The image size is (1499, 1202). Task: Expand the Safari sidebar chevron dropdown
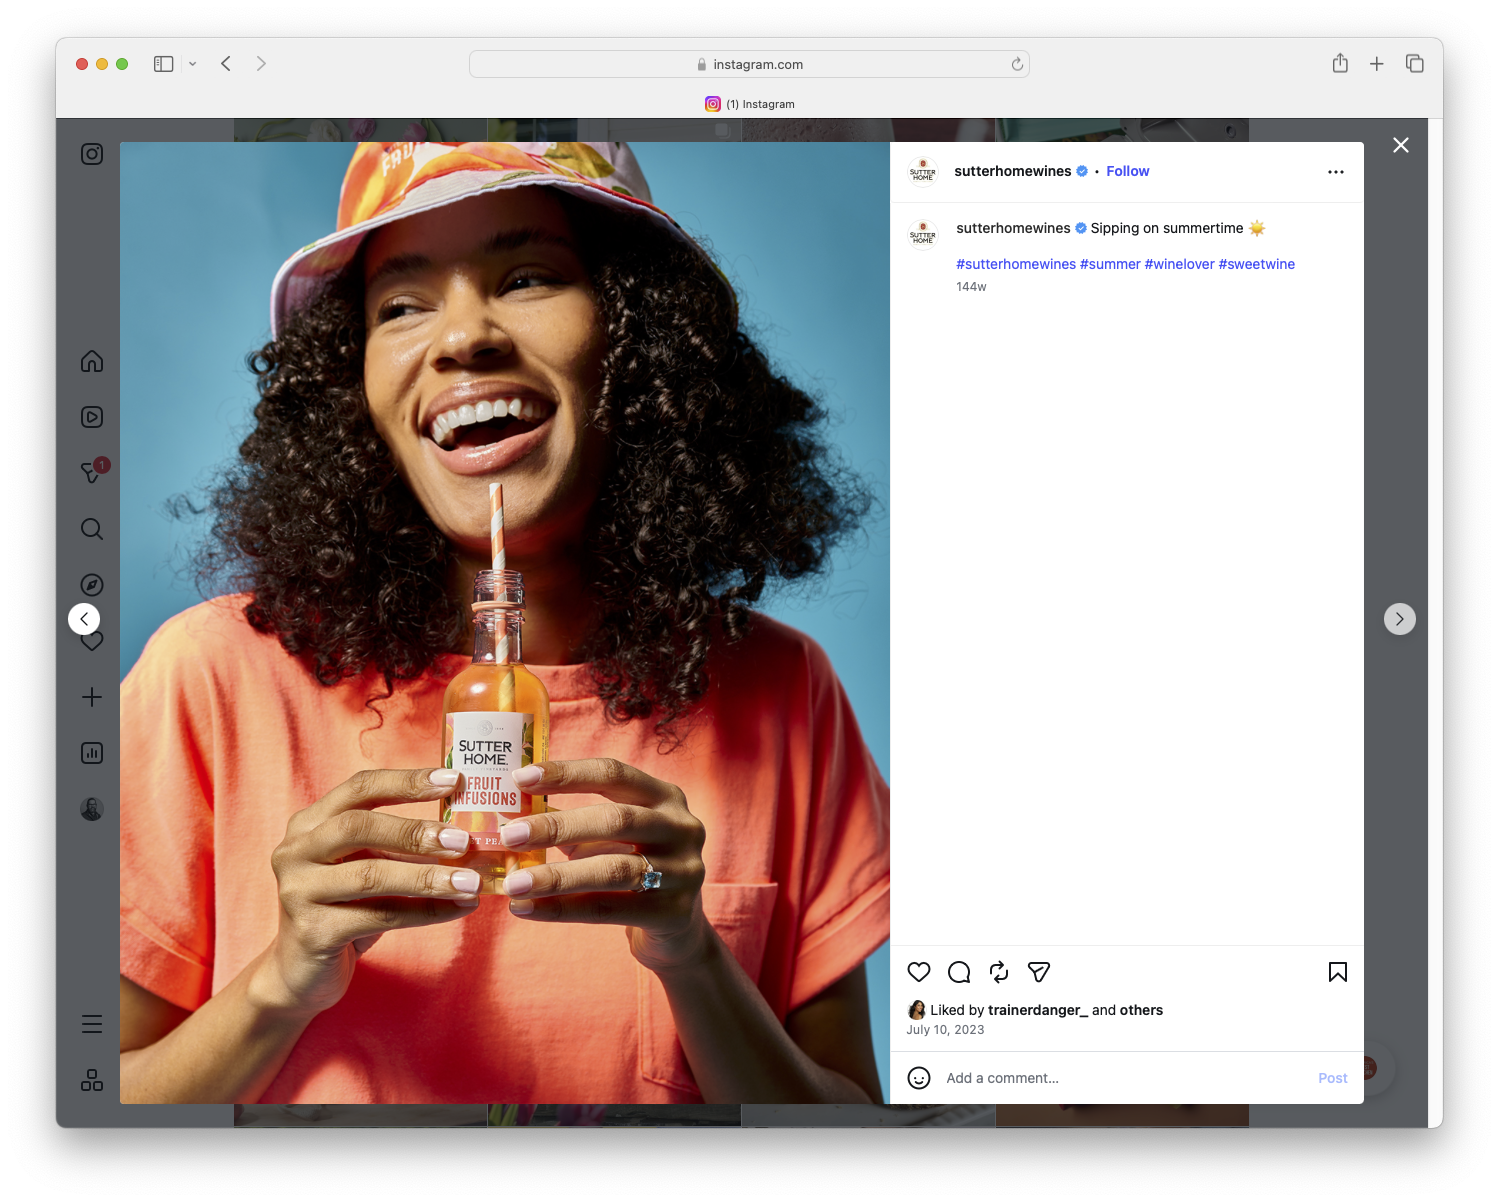click(x=192, y=63)
